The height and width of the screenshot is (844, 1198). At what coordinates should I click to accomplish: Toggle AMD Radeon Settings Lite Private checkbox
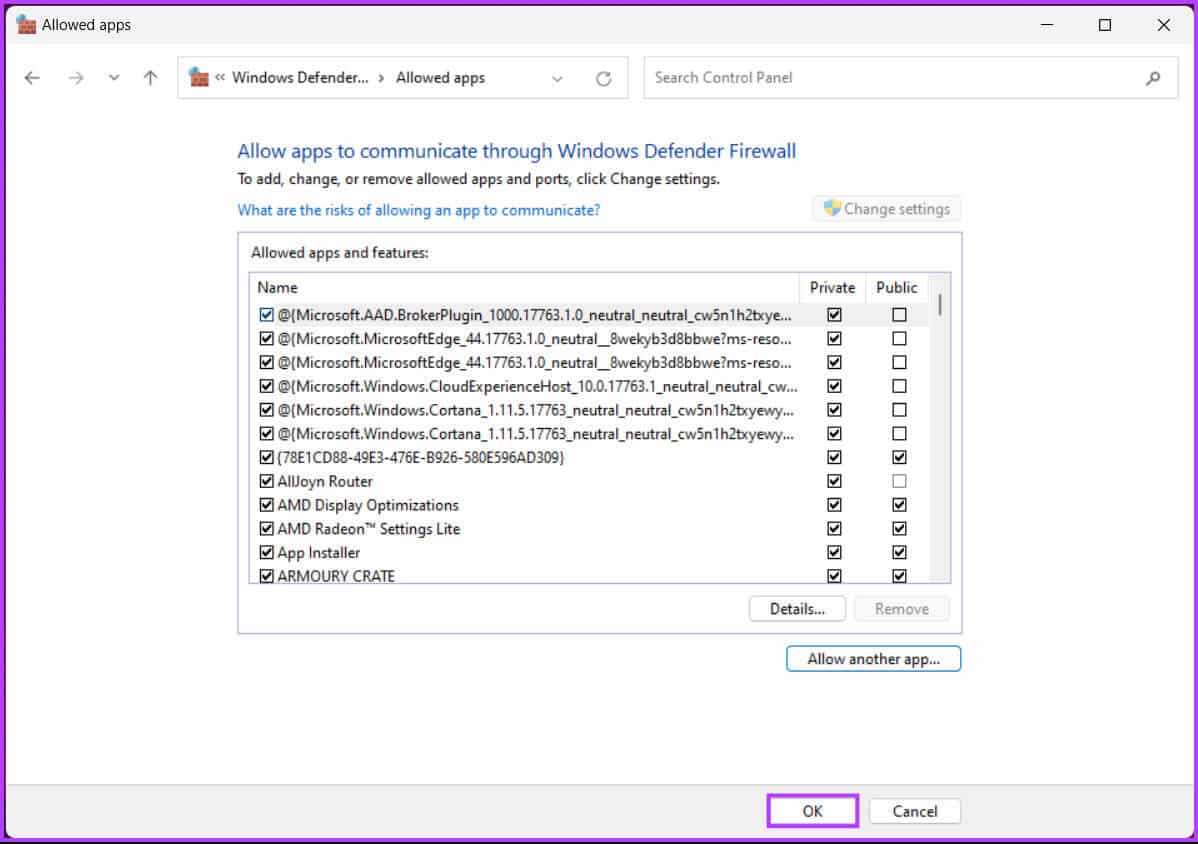pos(834,529)
